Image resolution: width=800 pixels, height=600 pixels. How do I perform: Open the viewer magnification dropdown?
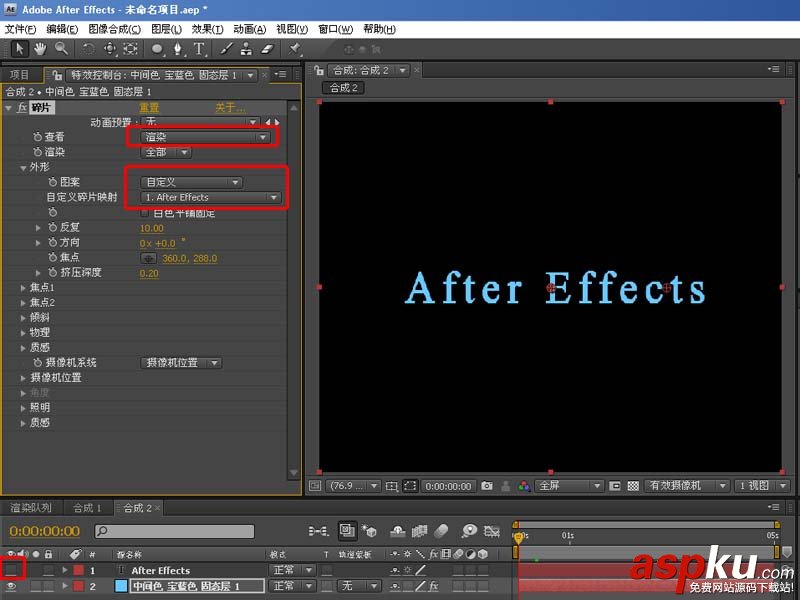click(354, 486)
